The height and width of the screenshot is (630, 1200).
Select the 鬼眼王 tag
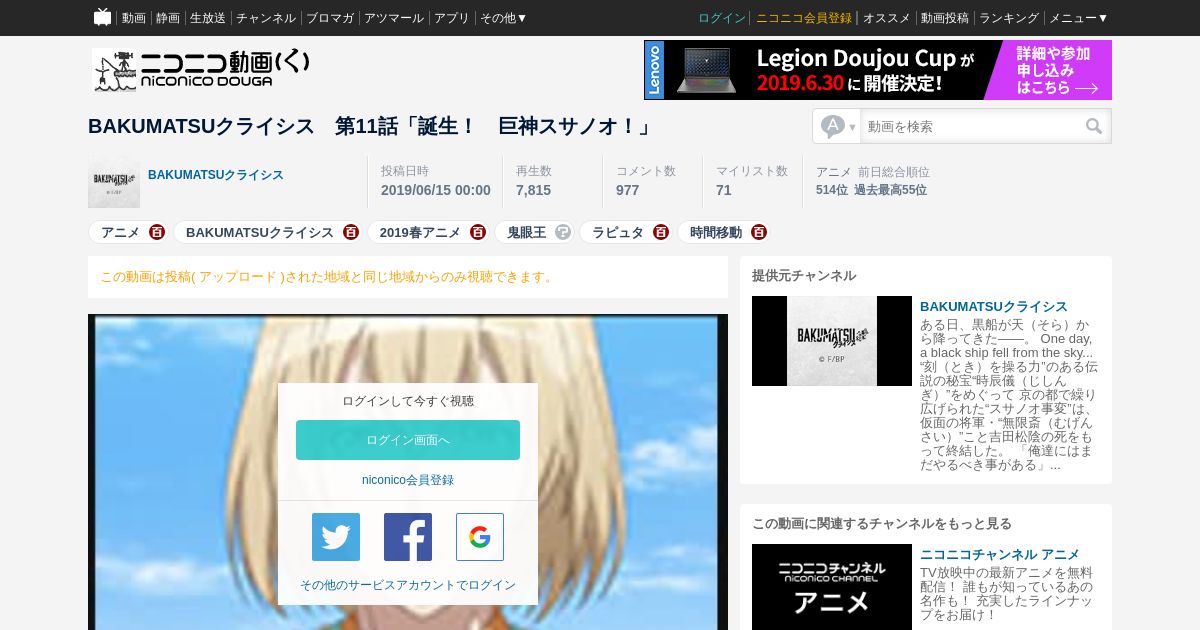click(x=527, y=232)
